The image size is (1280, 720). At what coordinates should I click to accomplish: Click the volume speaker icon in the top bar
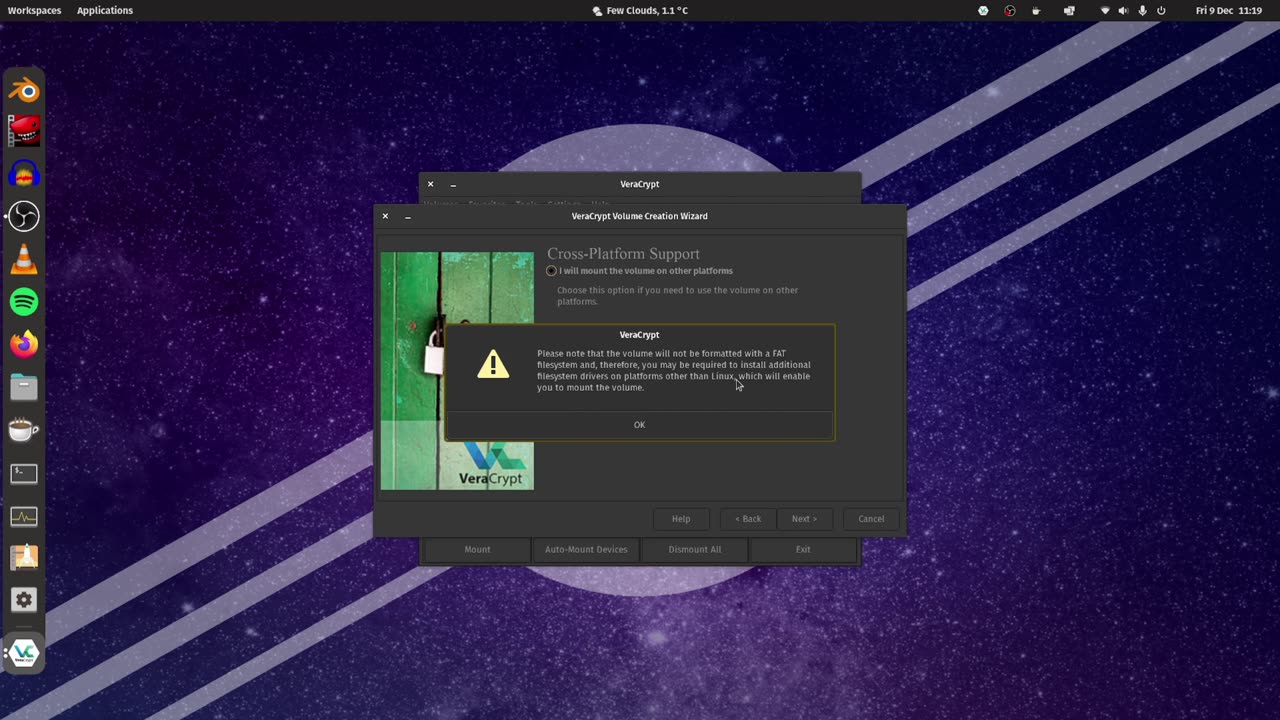click(1123, 10)
